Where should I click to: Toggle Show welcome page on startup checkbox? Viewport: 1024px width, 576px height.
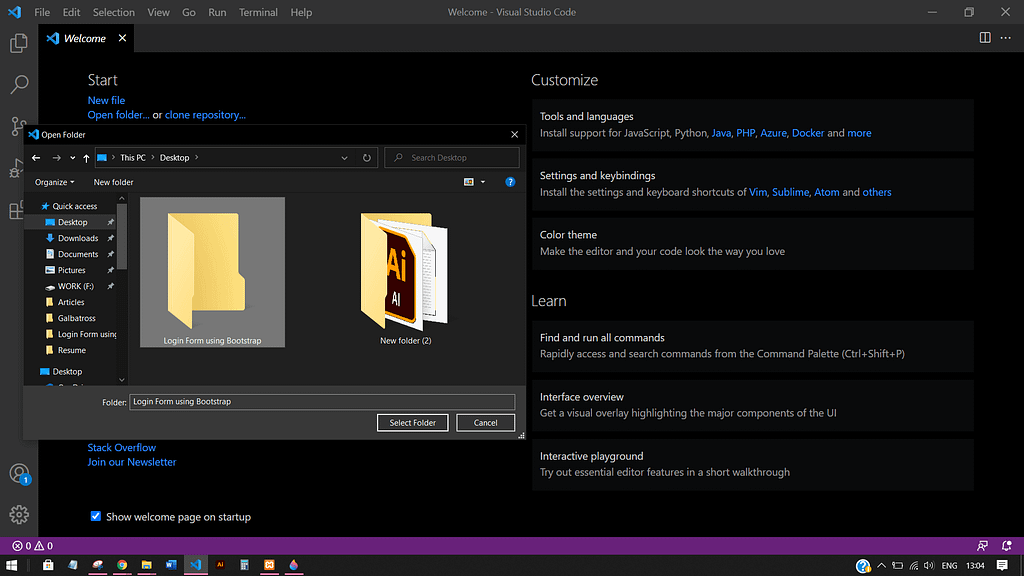coord(96,517)
